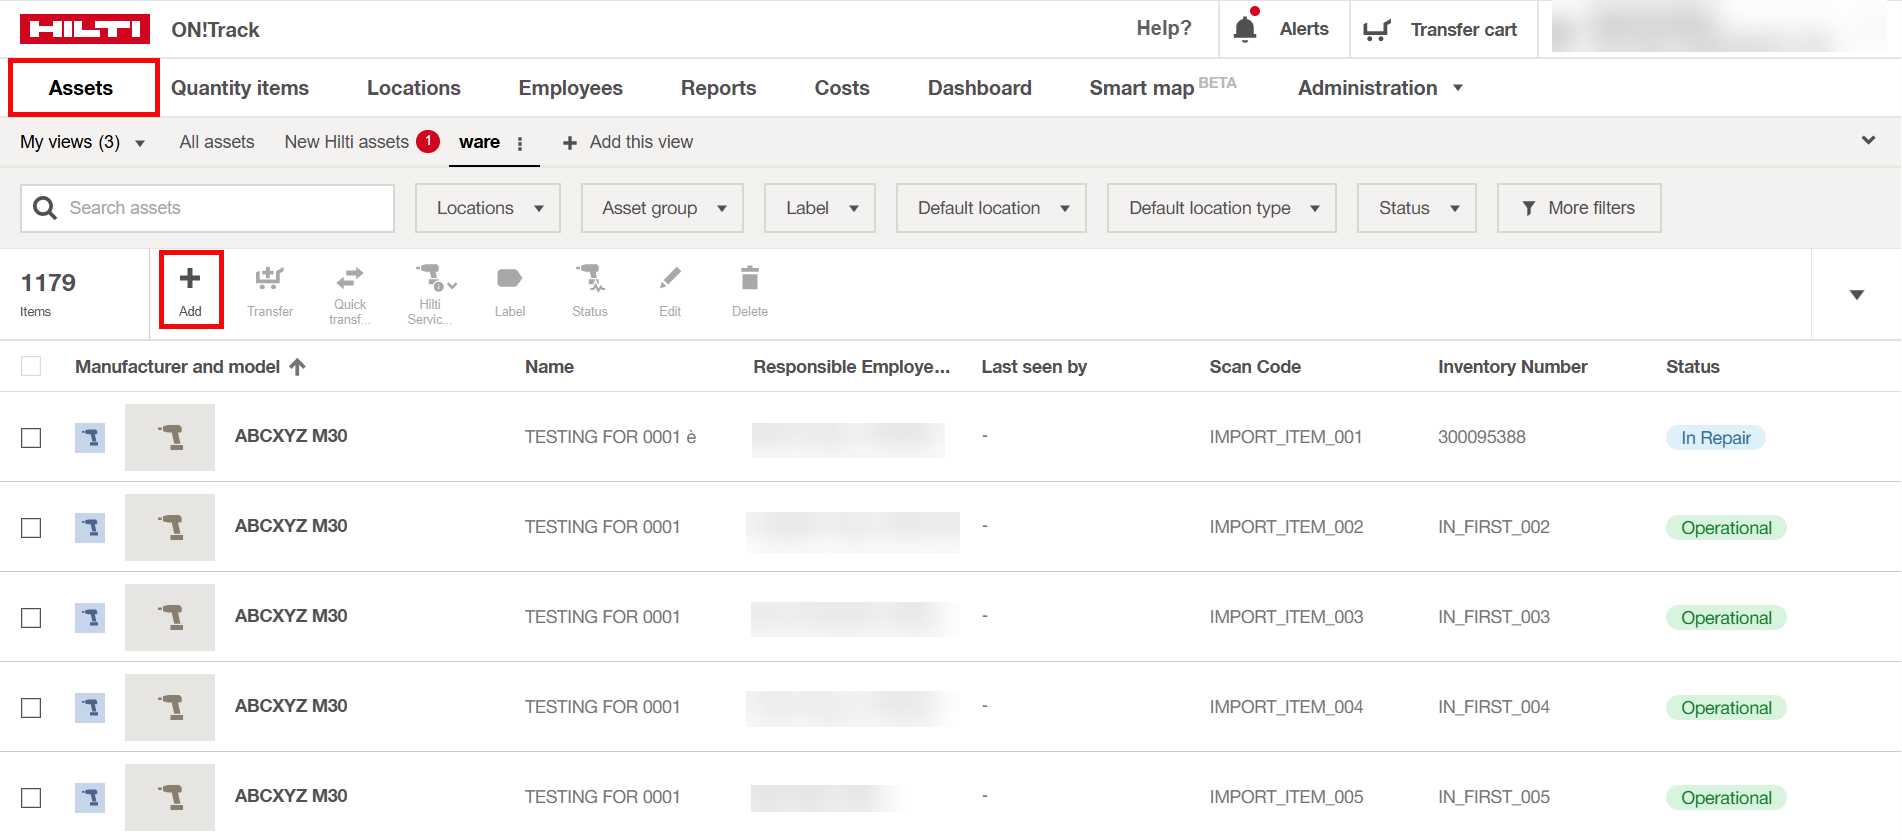This screenshot has width=1902, height=840.
Task: Click the search magnifier icon
Action: pos(45,208)
